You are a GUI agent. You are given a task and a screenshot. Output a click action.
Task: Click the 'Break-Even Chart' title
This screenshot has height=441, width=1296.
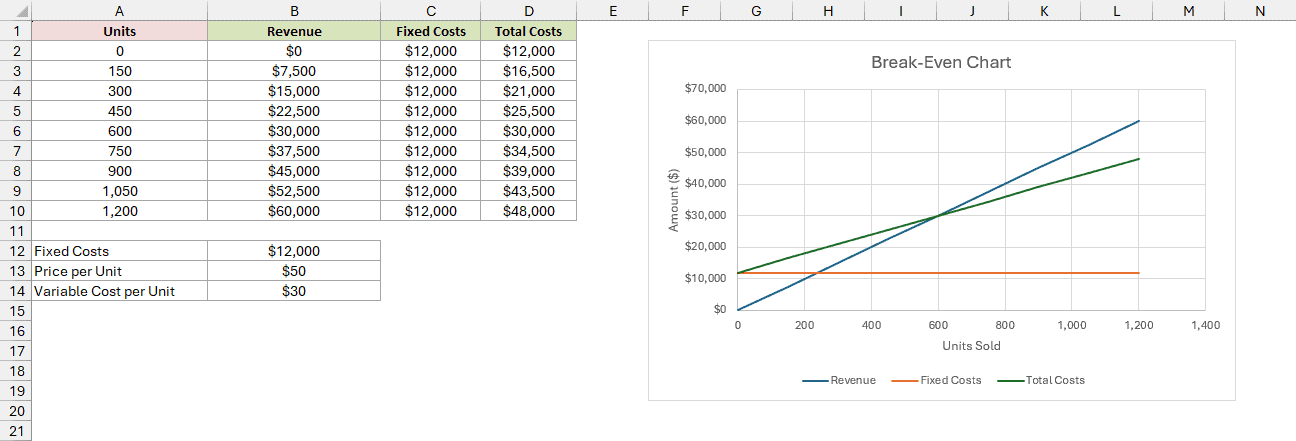coord(941,62)
